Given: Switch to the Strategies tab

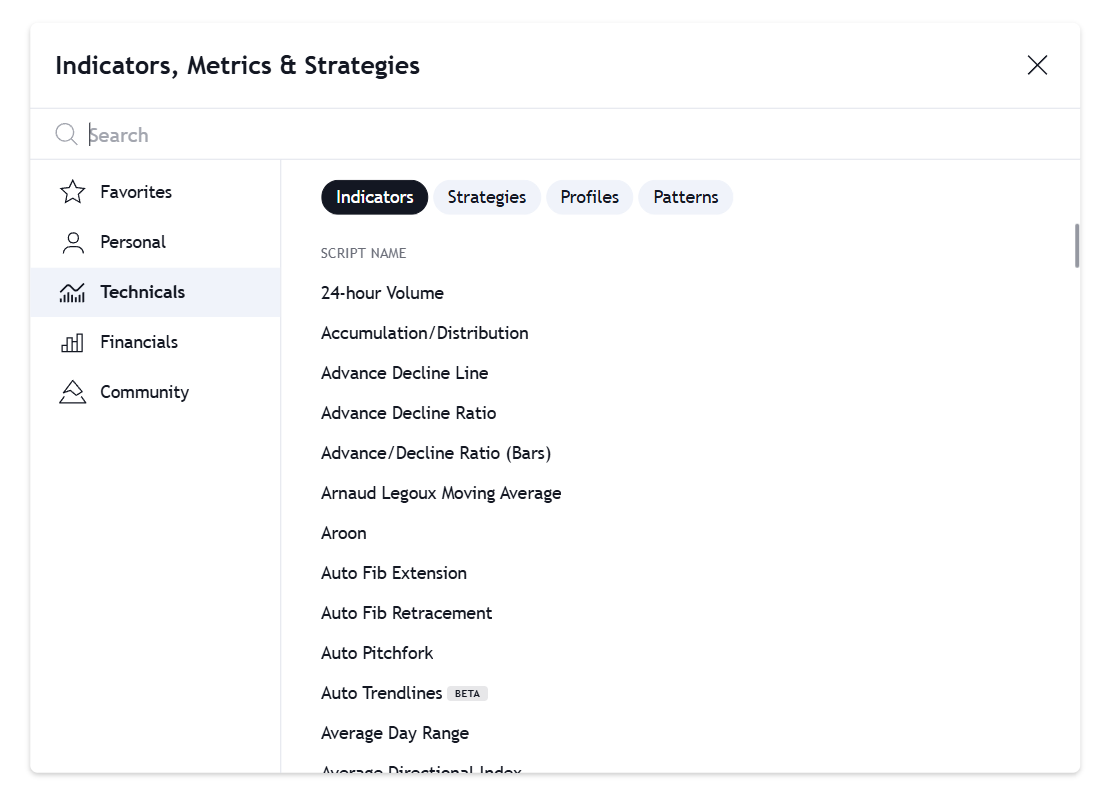Looking at the screenshot, I should [487, 197].
